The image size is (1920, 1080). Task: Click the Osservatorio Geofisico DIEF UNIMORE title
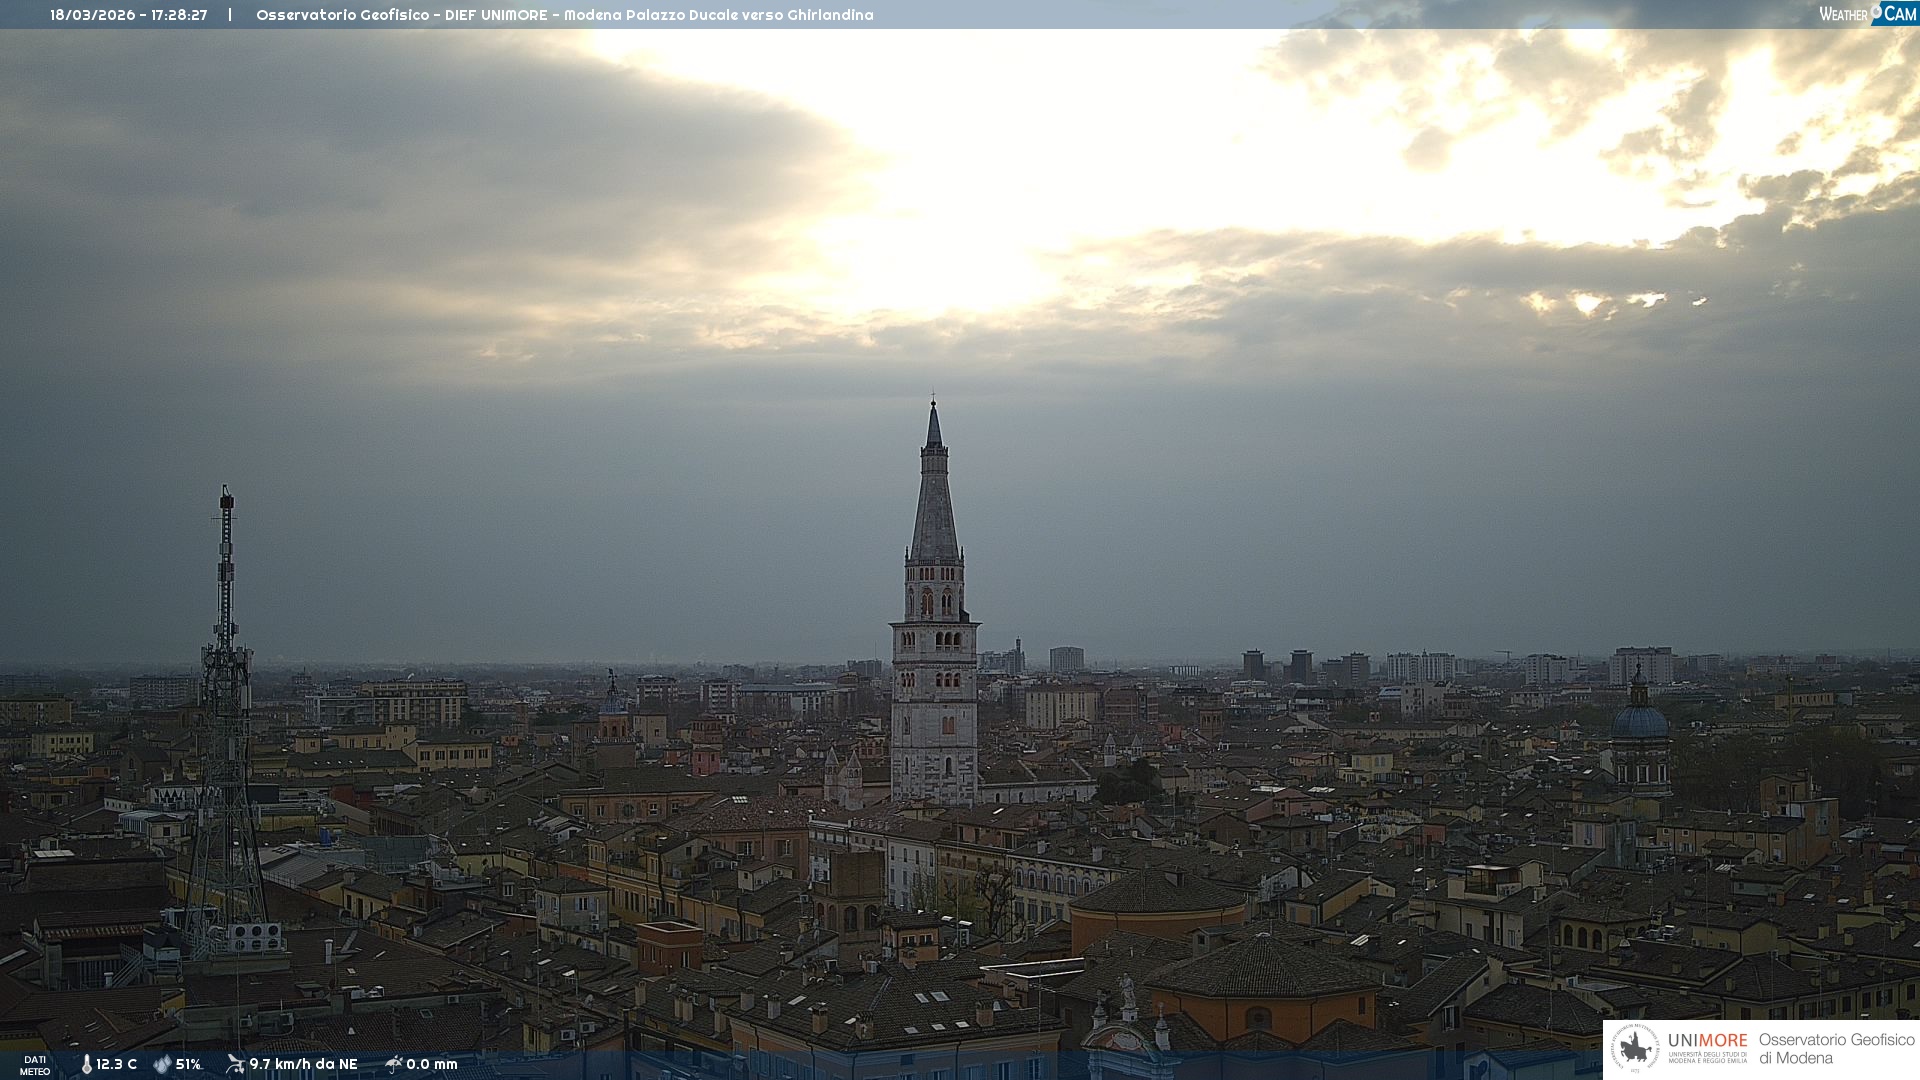[x=564, y=15]
